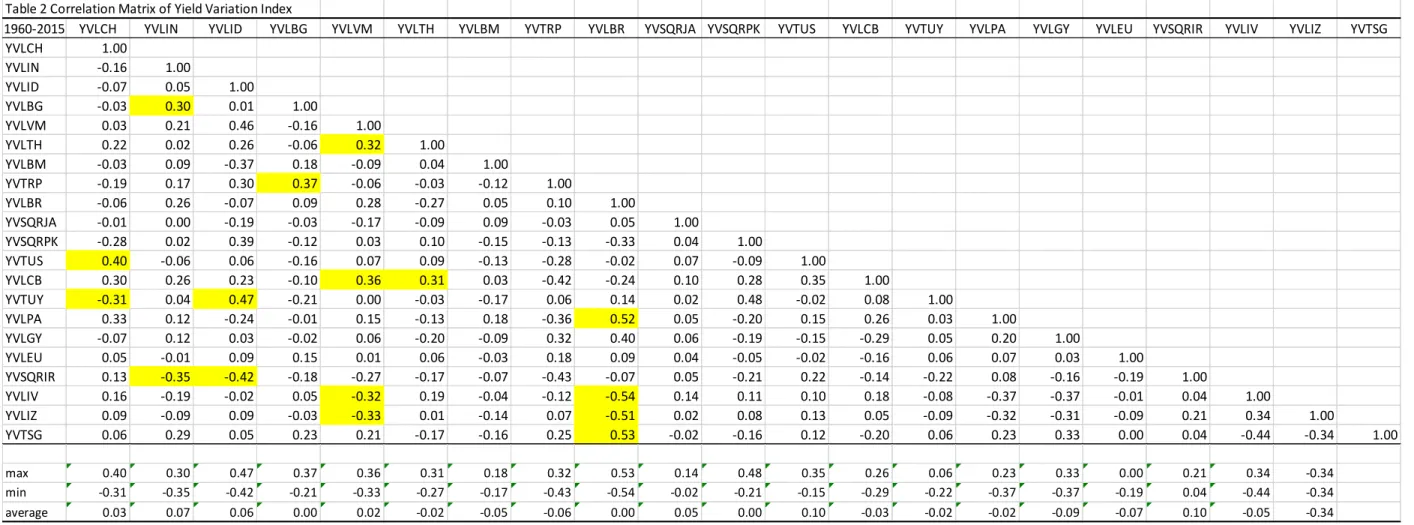Viewport: 1414px width, 525px height.
Task: Select the YVLIN column header
Action: pyautogui.click(x=161, y=28)
